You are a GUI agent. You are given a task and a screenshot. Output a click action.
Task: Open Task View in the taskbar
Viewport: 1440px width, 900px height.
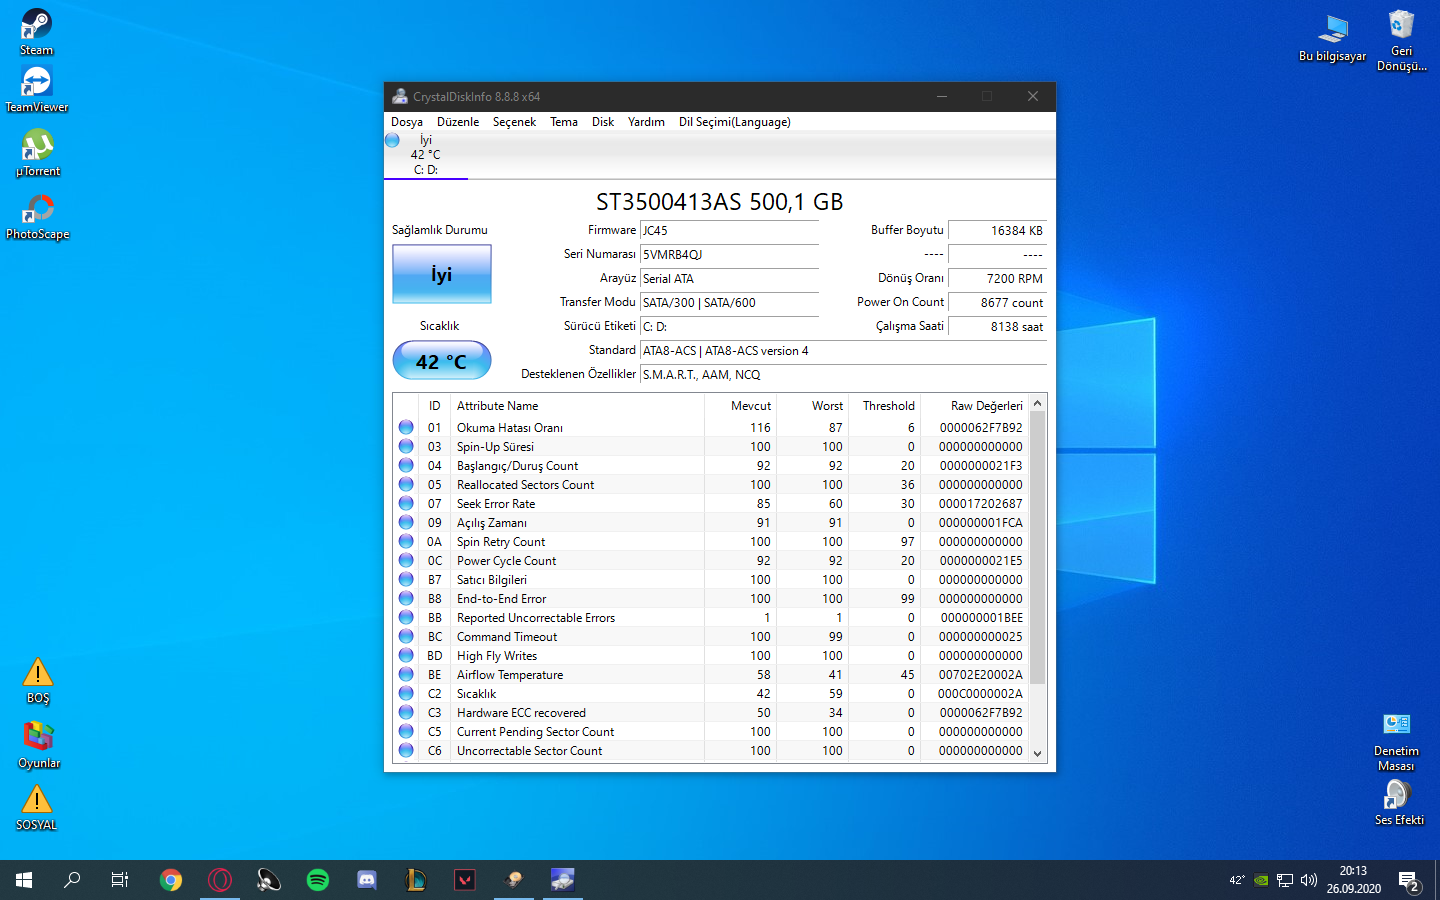(120, 880)
